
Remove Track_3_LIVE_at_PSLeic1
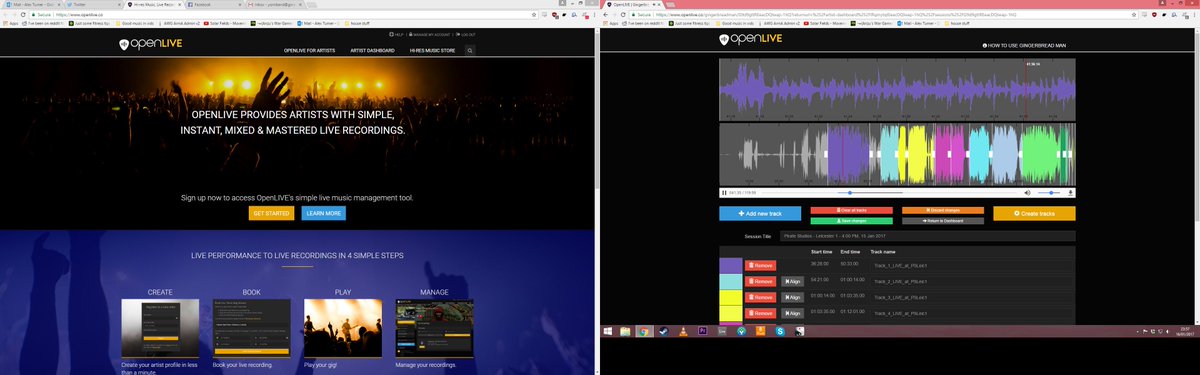click(761, 297)
